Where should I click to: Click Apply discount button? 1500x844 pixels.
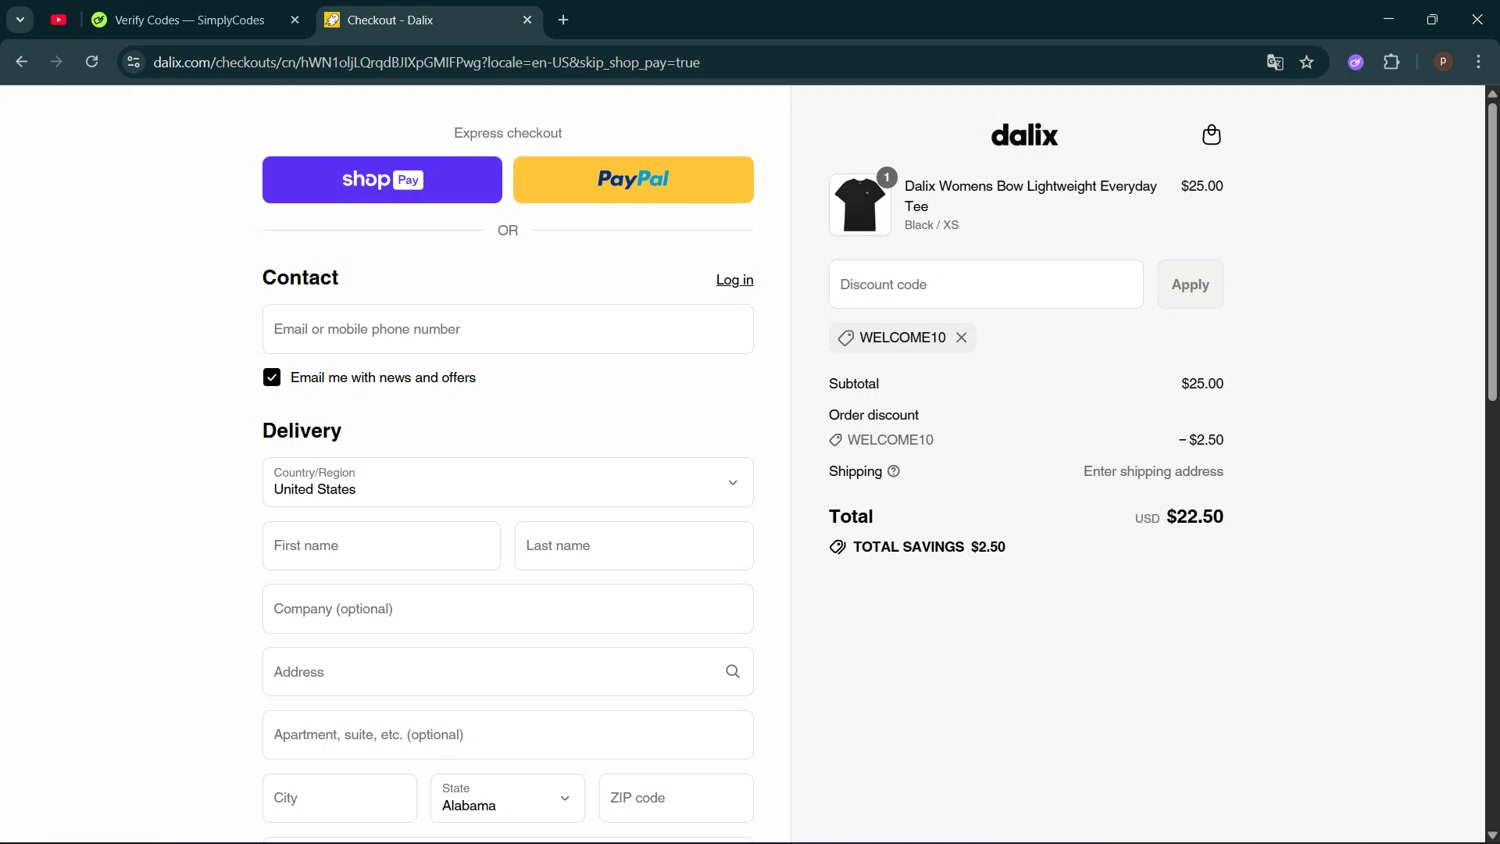point(1190,285)
